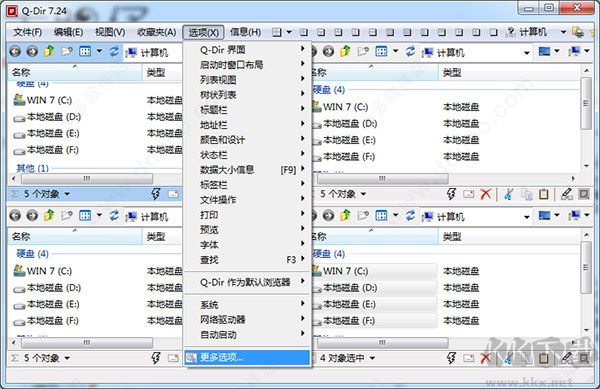Click view mode icon in top-left pane
600x389 pixels.
pyautogui.click(x=85, y=51)
